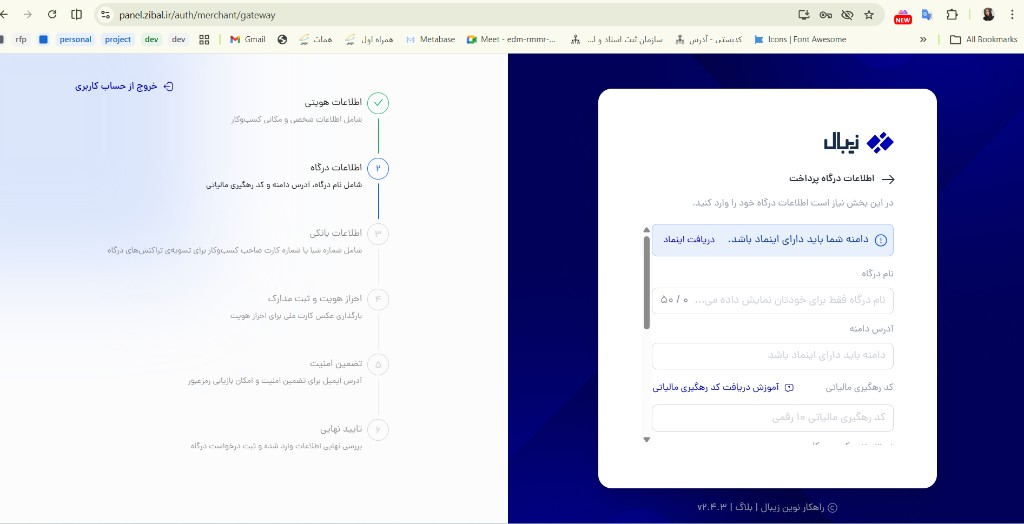Click the form's vertical scrollbar thumb
Viewport: 1024px width, 524px height.
click(647, 282)
